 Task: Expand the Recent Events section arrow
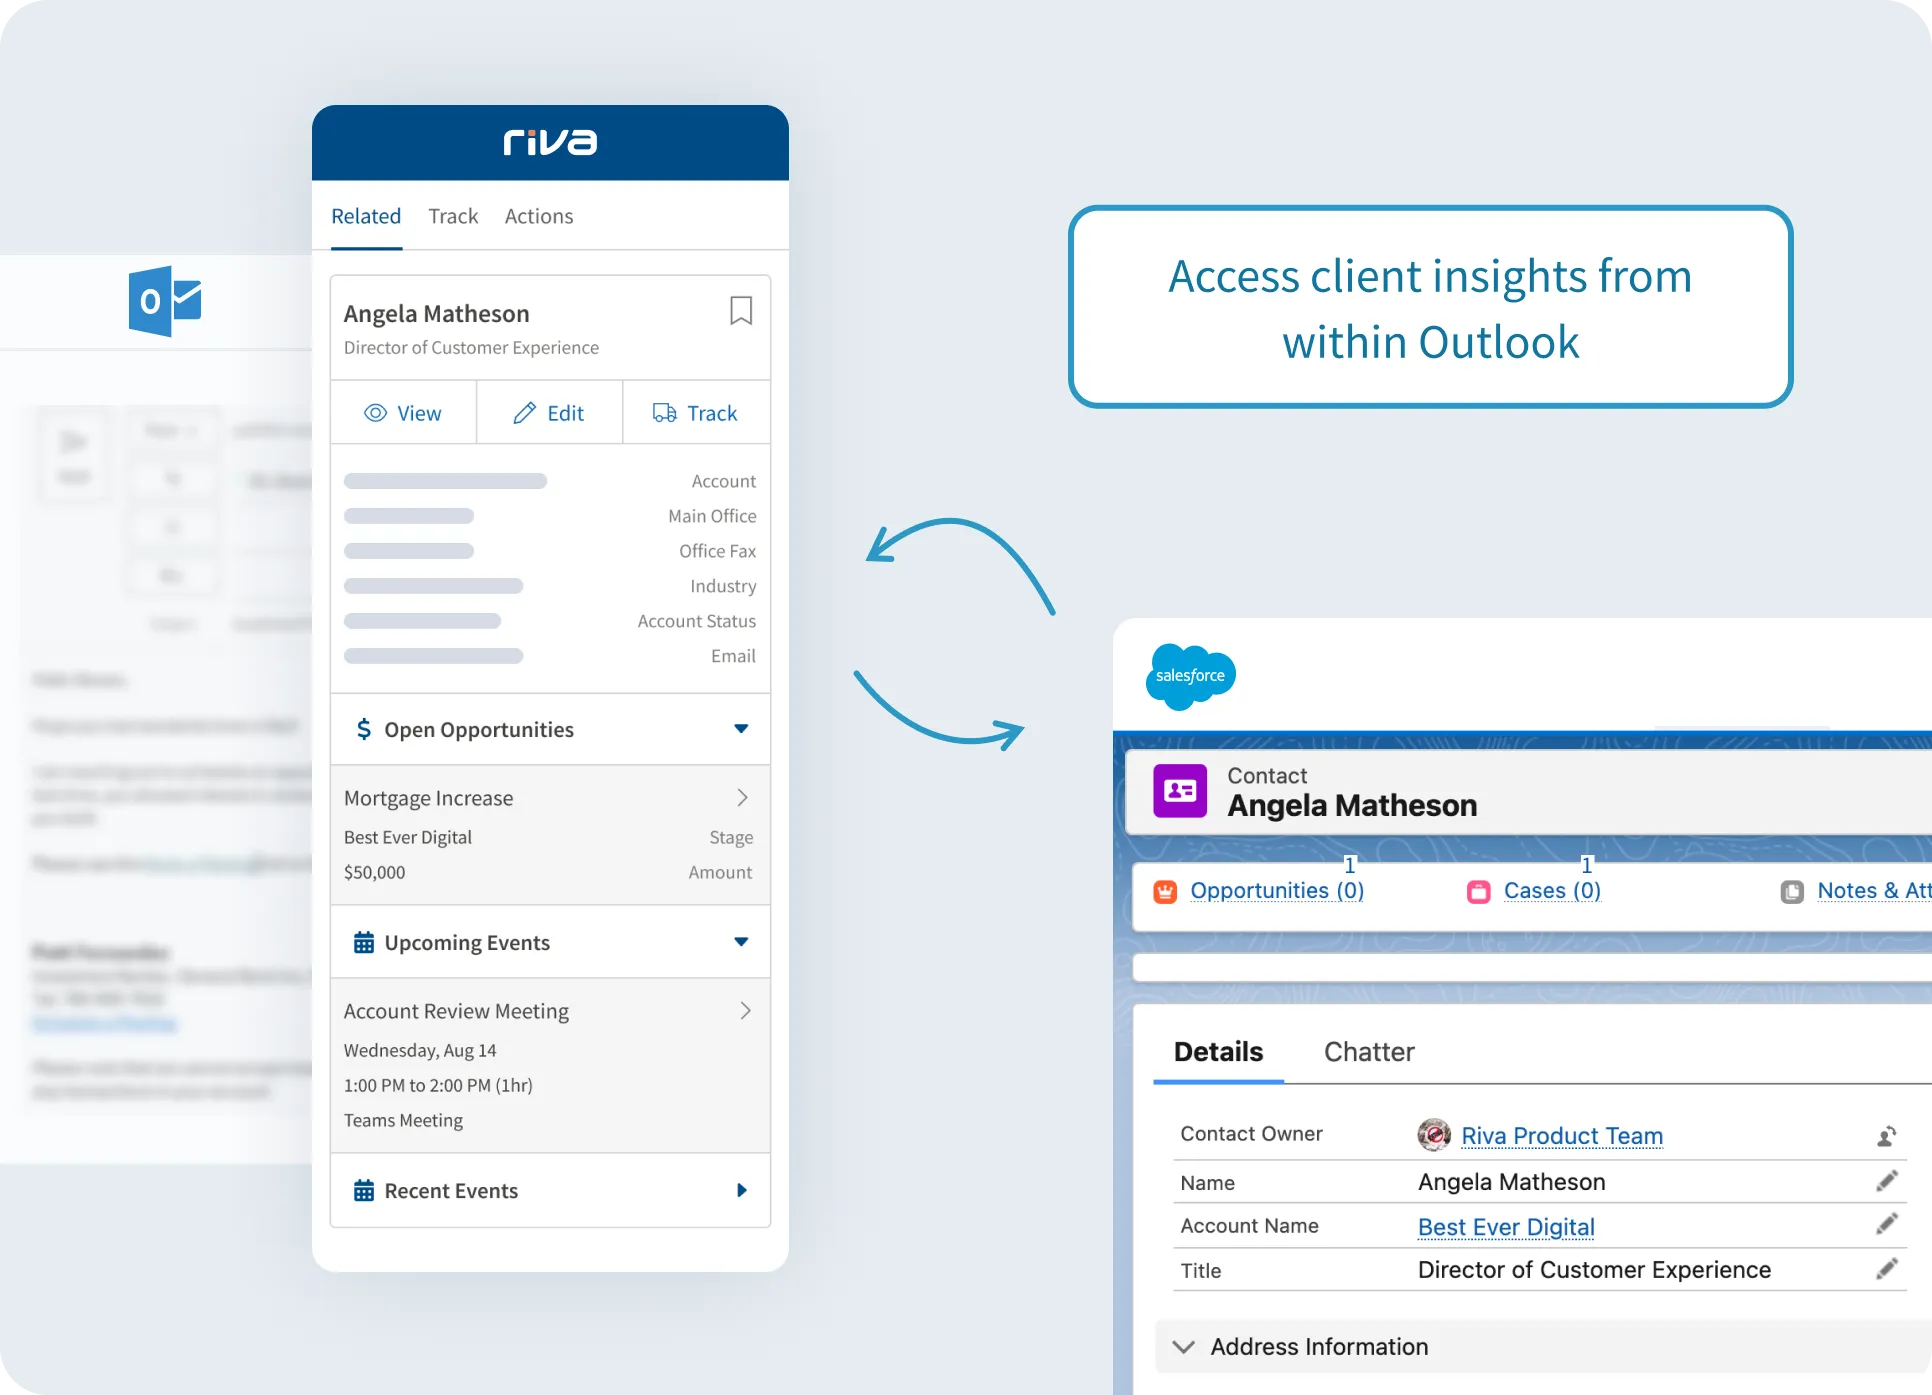click(740, 1190)
